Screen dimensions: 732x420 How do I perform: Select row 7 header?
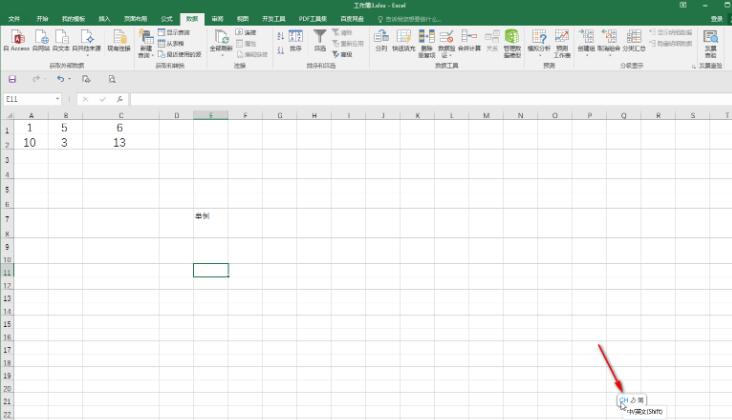[7, 218]
